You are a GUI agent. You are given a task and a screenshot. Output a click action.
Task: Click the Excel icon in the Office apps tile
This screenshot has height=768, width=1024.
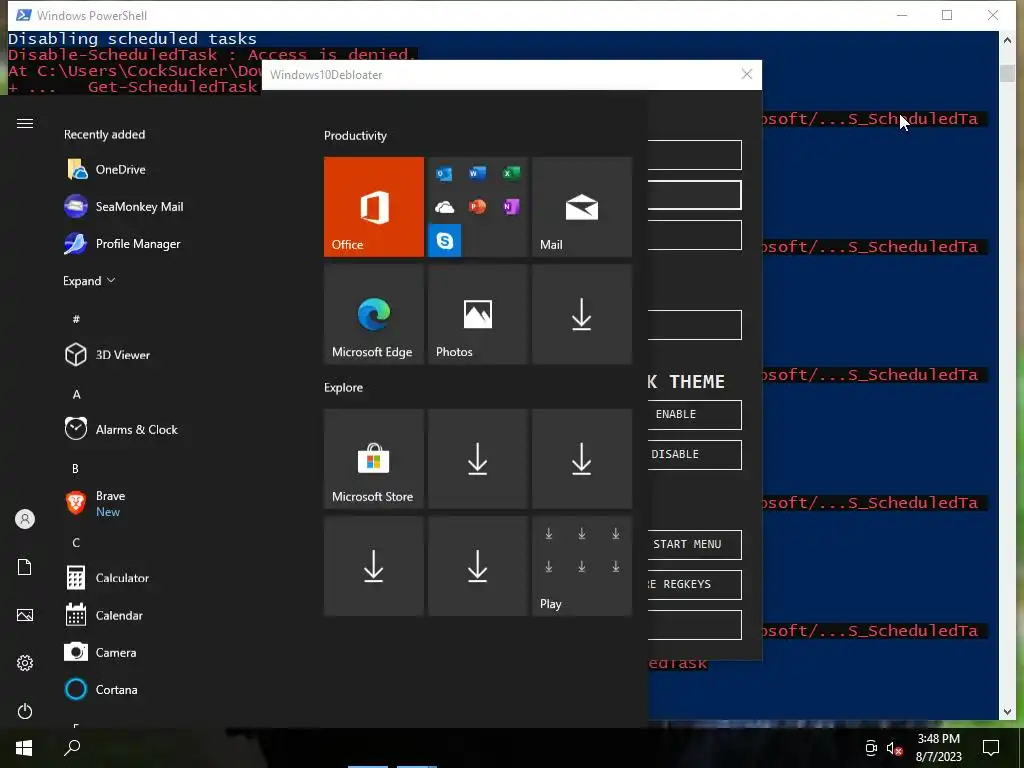point(511,173)
